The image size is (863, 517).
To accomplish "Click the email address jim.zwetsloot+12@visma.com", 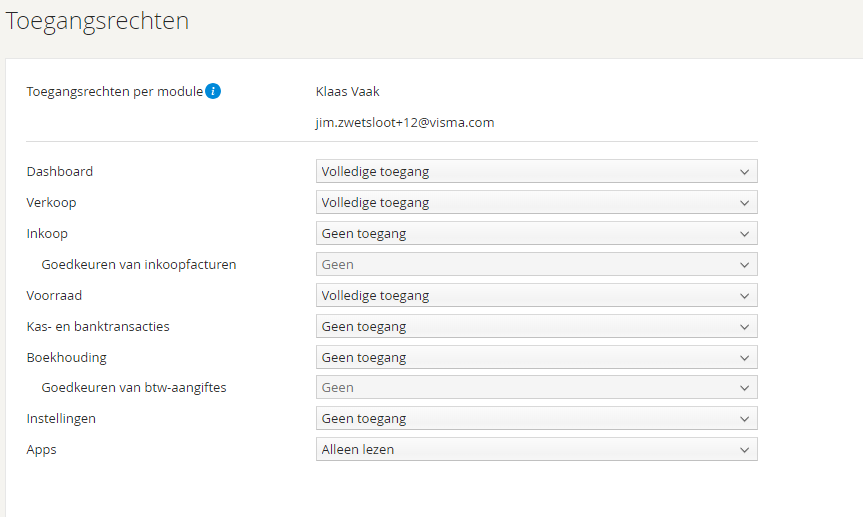I will coord(405,123).
